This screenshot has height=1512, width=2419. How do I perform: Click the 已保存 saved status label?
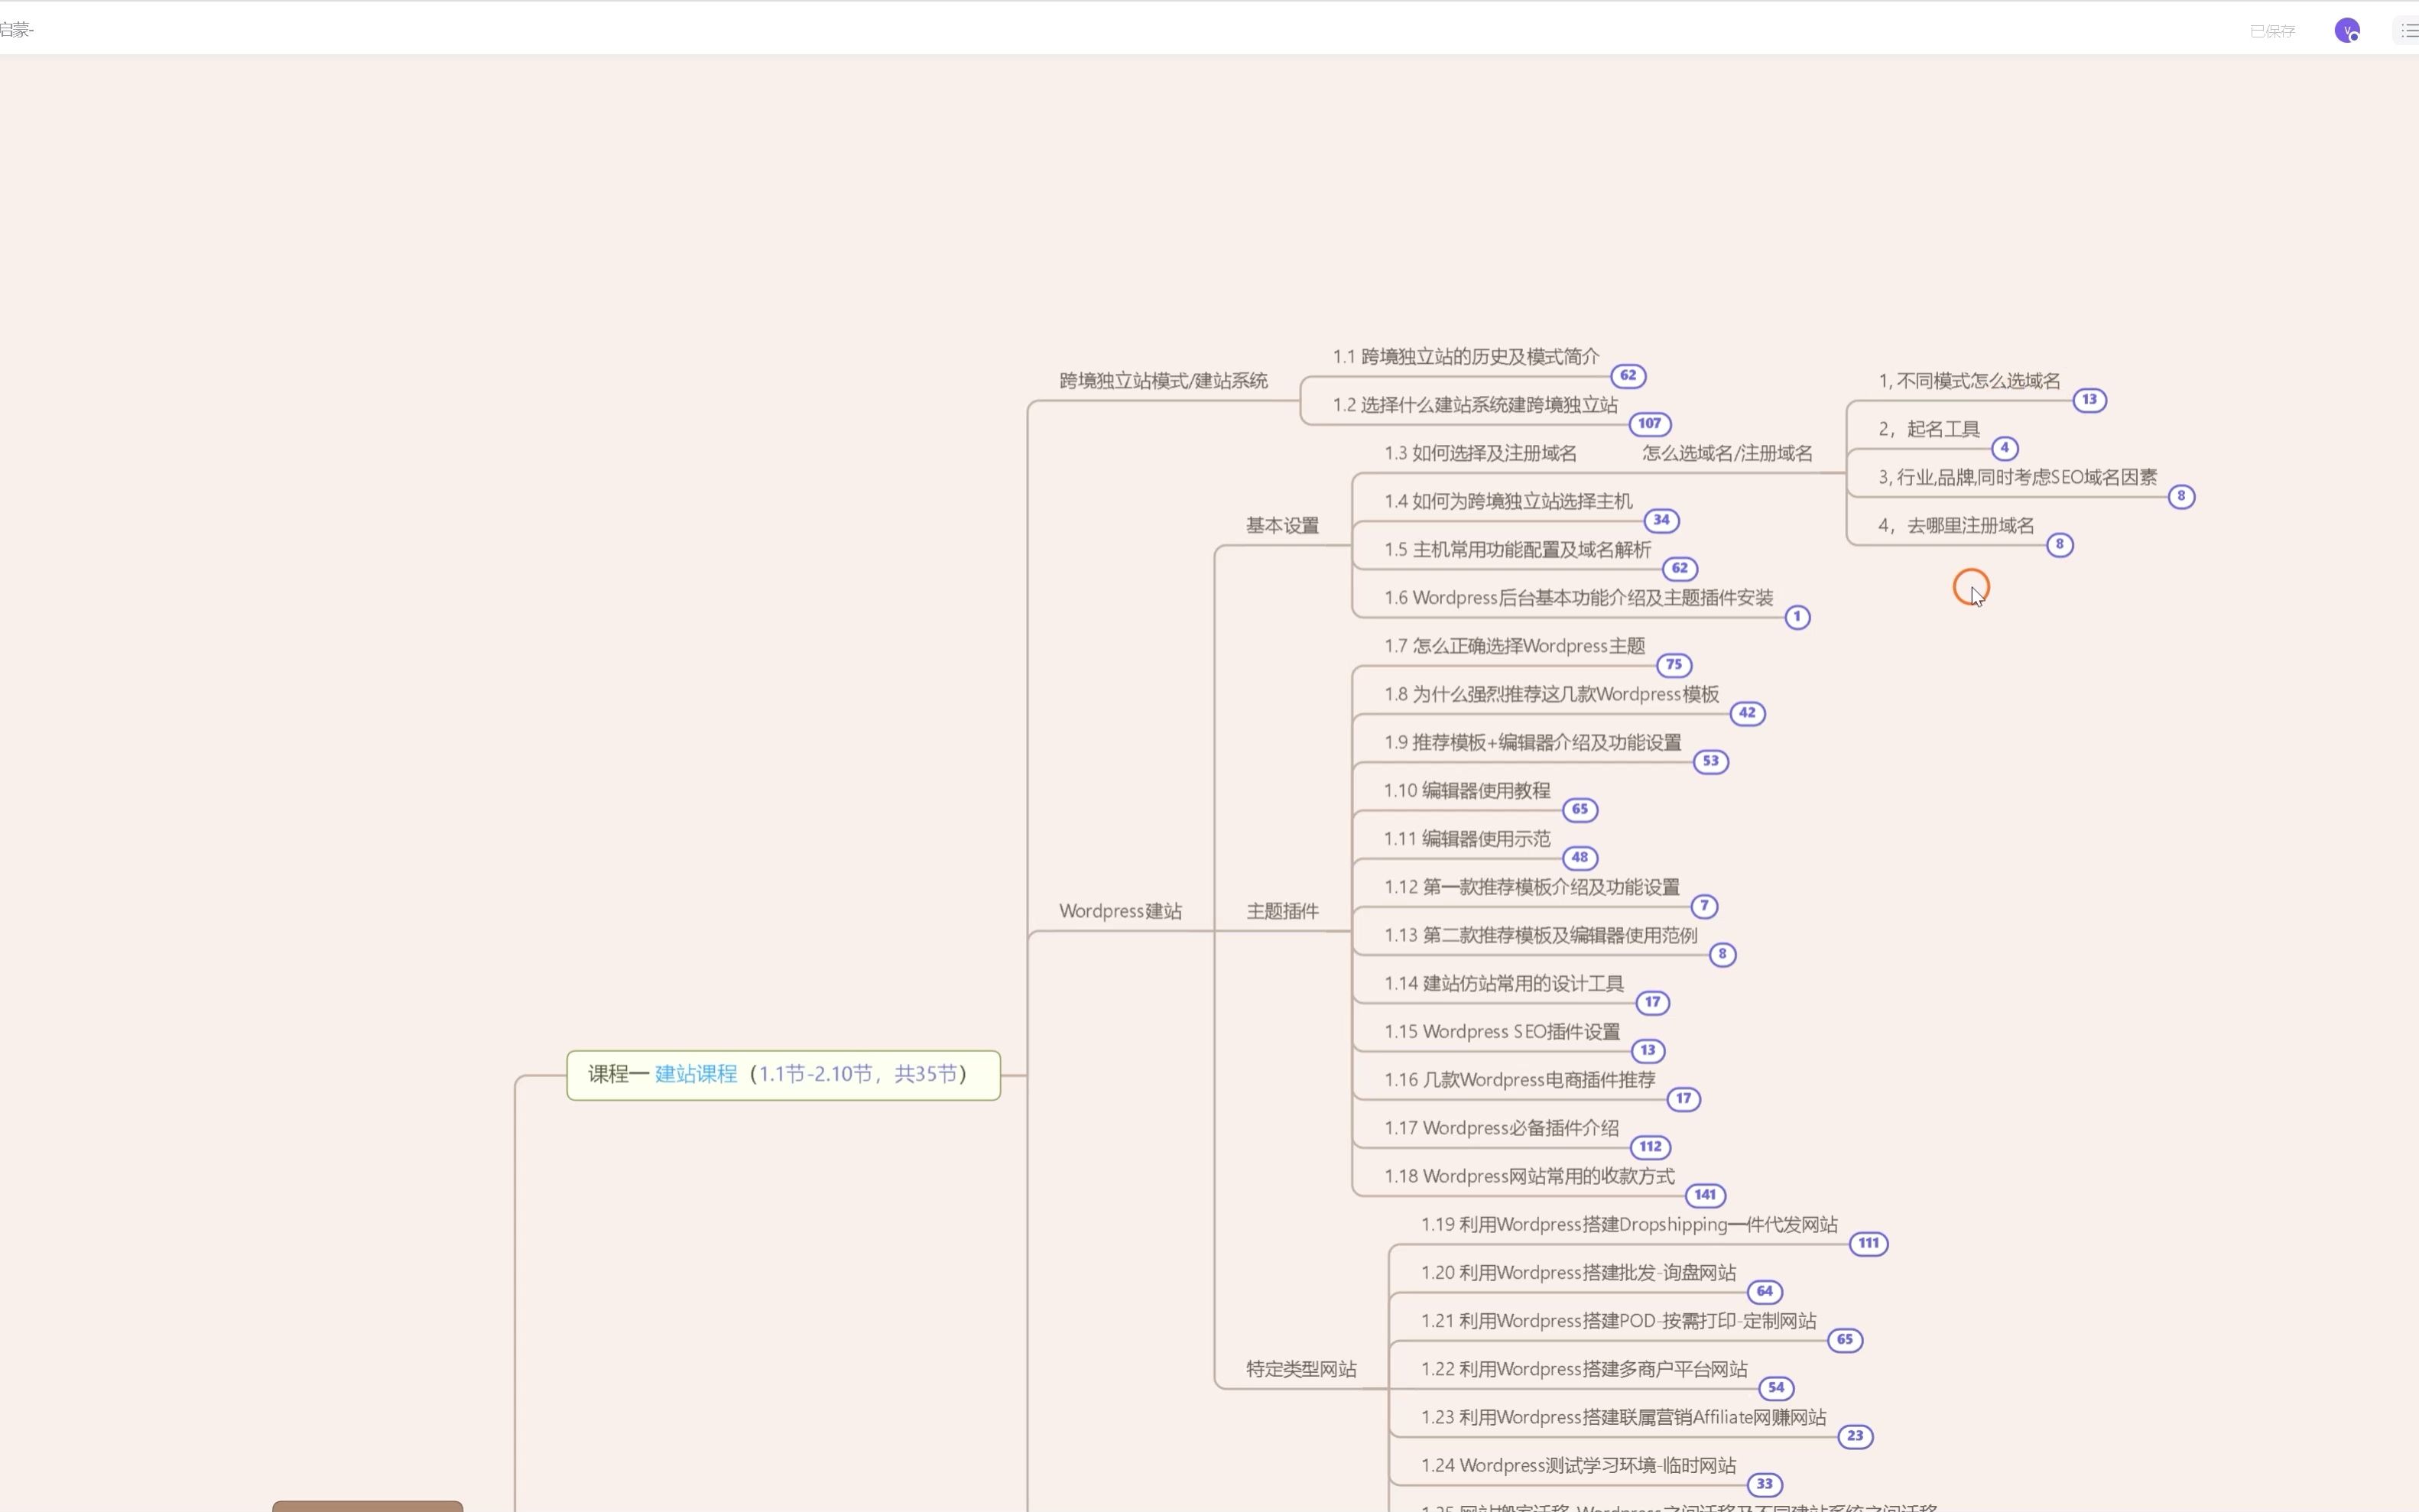click(2272, 31)
